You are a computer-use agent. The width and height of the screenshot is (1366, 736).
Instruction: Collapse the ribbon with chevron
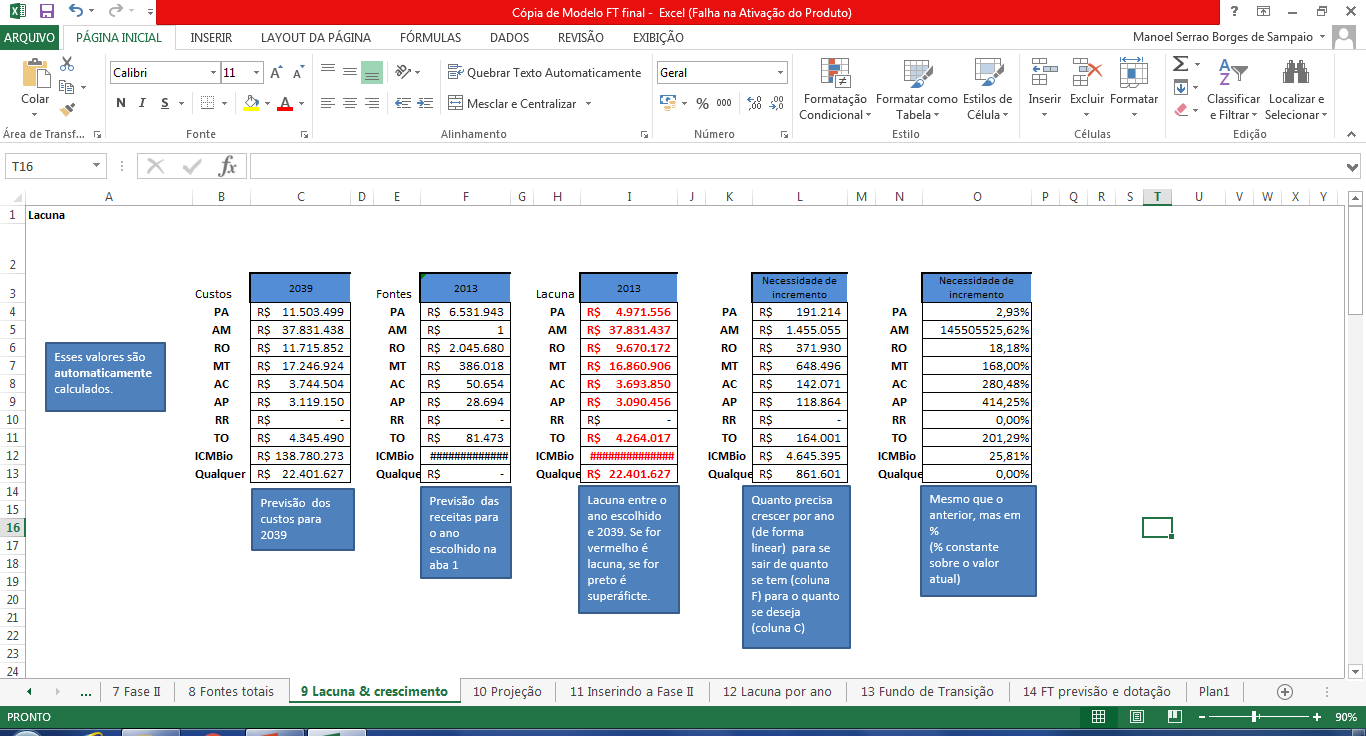pos(1353,133)
